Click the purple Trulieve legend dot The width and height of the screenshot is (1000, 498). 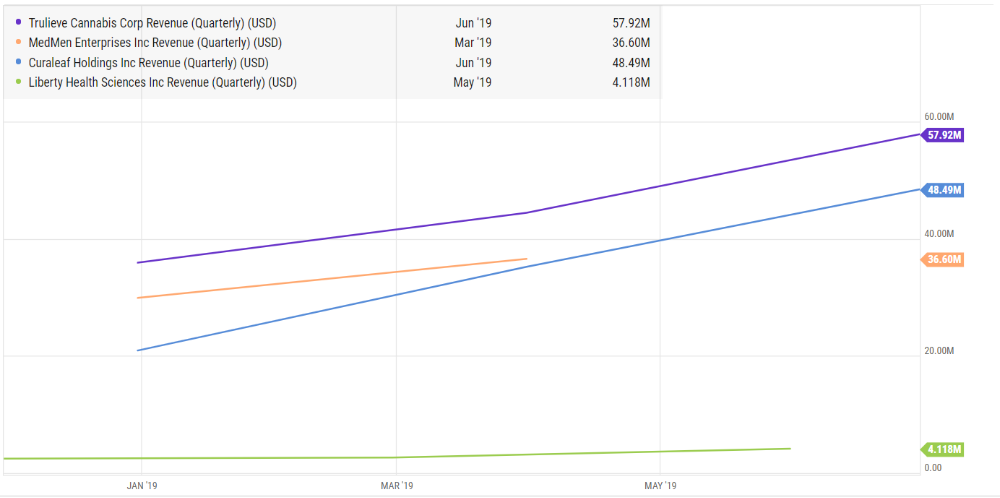pos(18,22)
